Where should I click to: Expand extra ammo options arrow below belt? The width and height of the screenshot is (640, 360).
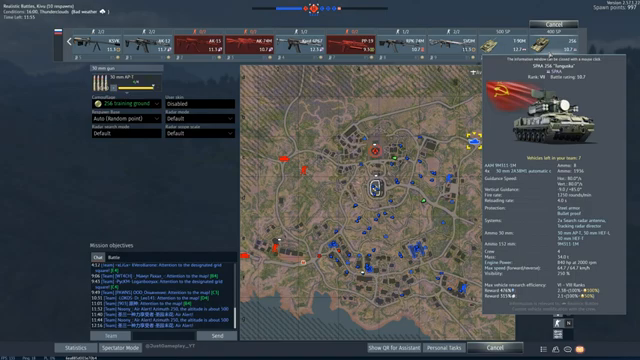[127, 93]
